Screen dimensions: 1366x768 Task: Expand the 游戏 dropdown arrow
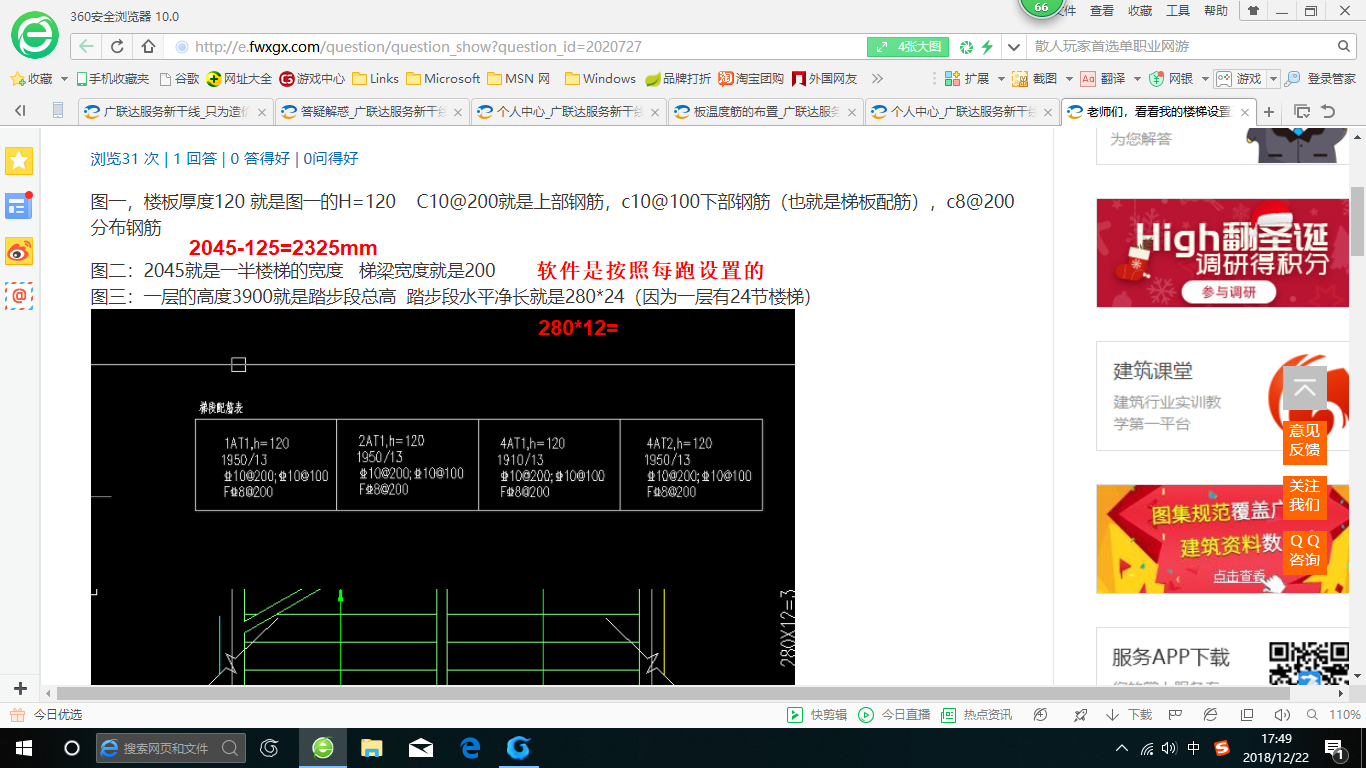[x=1273, y=78]
